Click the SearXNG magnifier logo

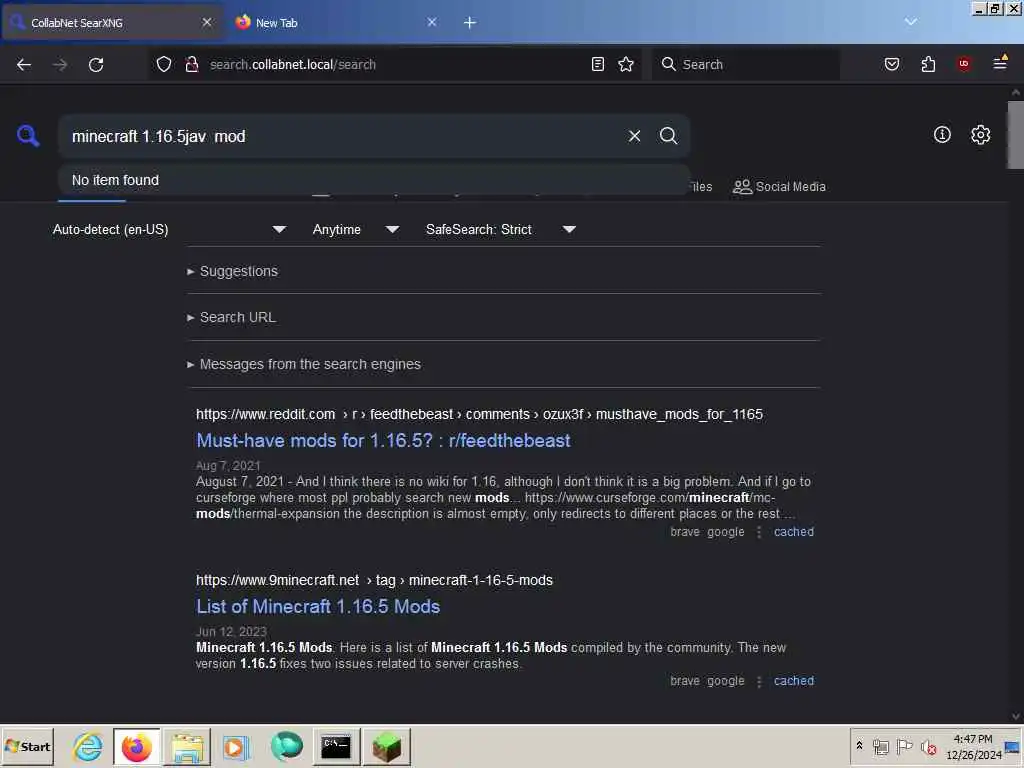[28, 136]
